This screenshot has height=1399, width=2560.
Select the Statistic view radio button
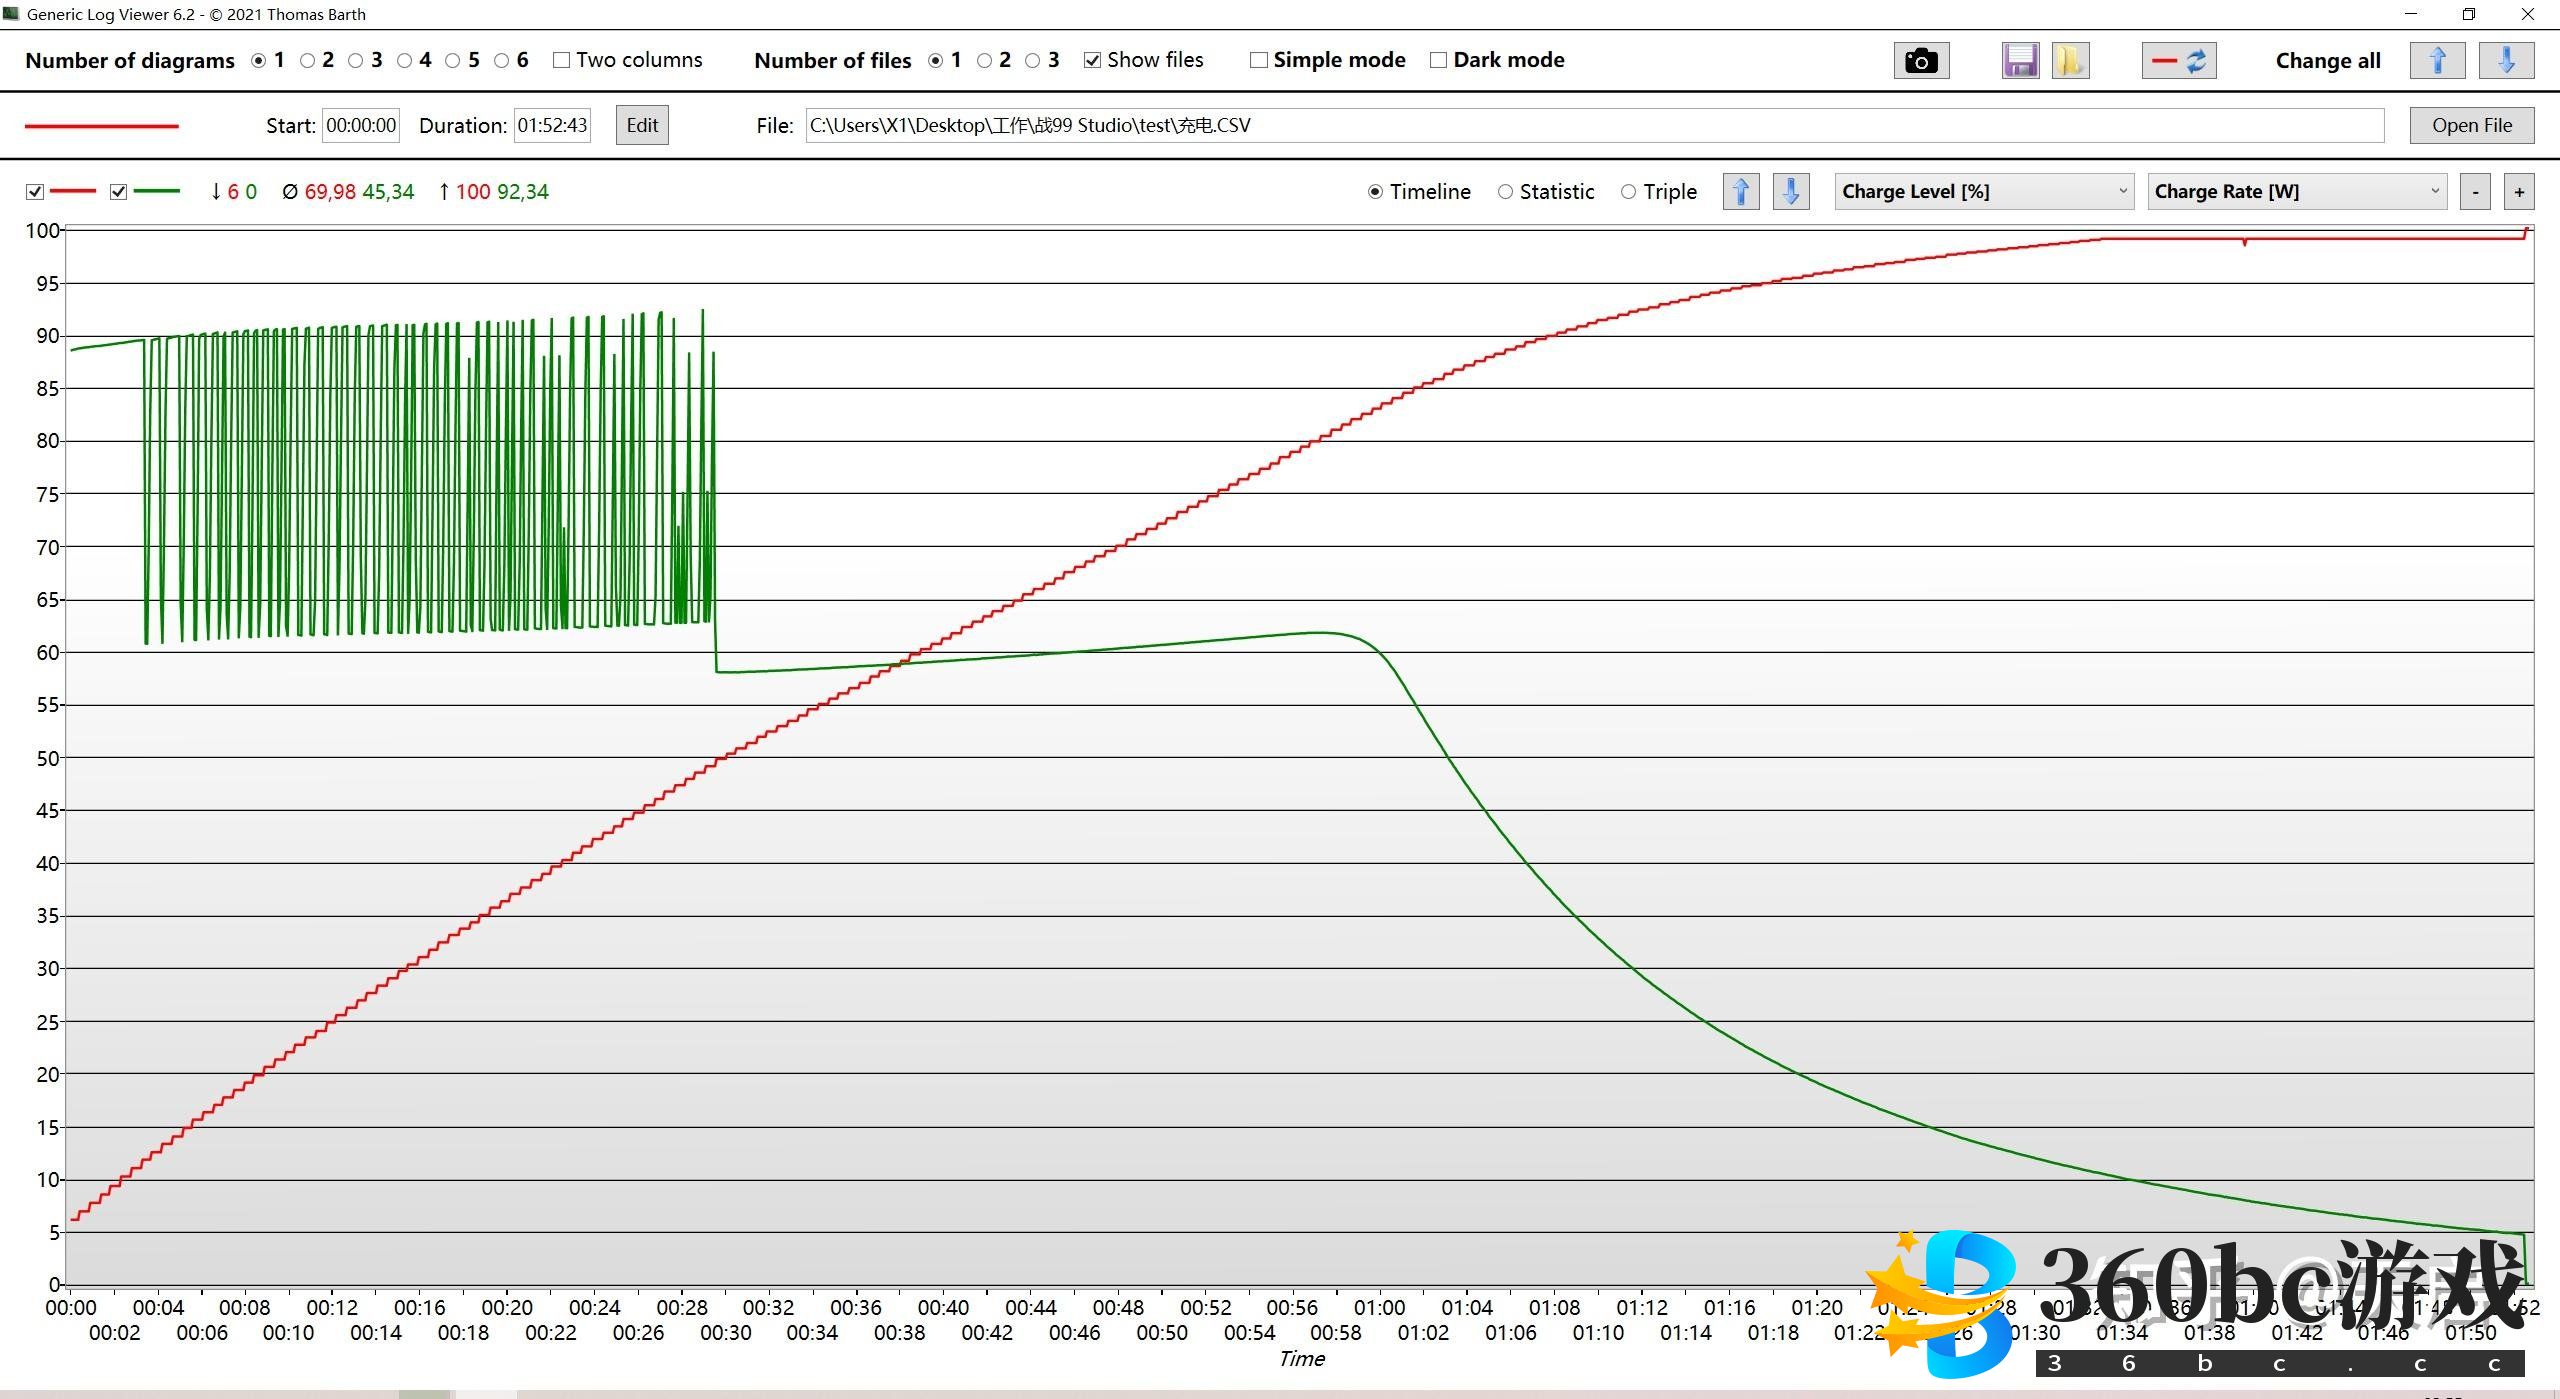click(x=1505, y=192)
